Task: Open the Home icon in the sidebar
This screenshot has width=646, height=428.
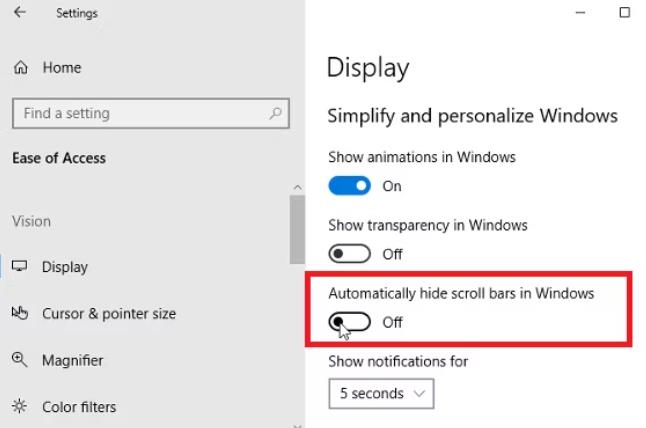Action: 21,67
